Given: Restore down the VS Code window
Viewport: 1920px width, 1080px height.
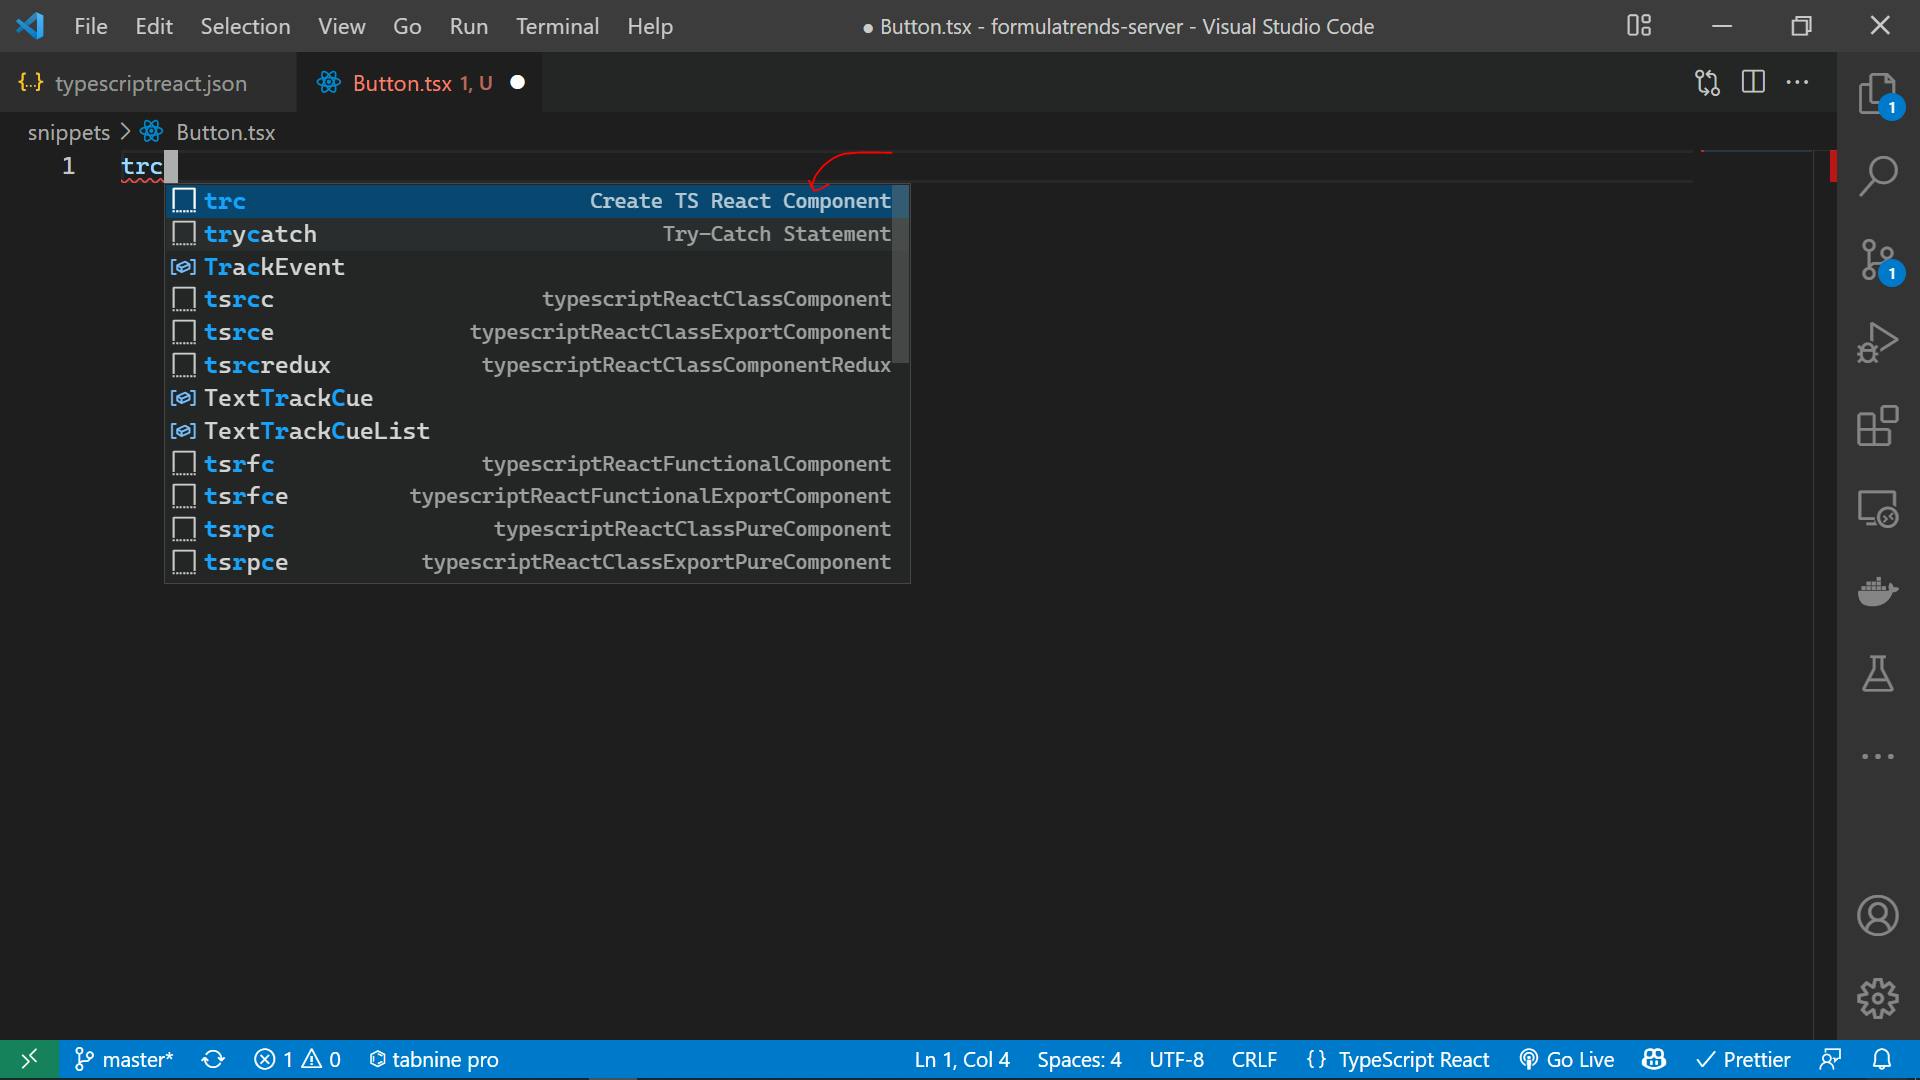Looking at the screenshot, I should (1801, 26).
